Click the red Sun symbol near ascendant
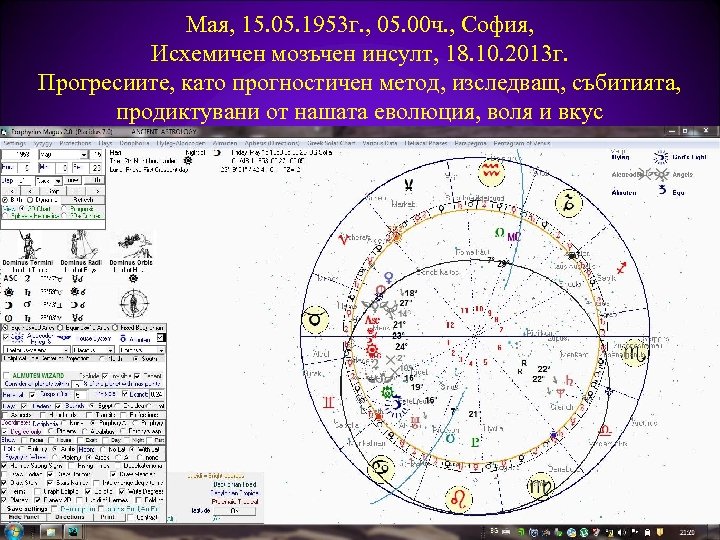The image size is (720, 540). click(372, 350)
